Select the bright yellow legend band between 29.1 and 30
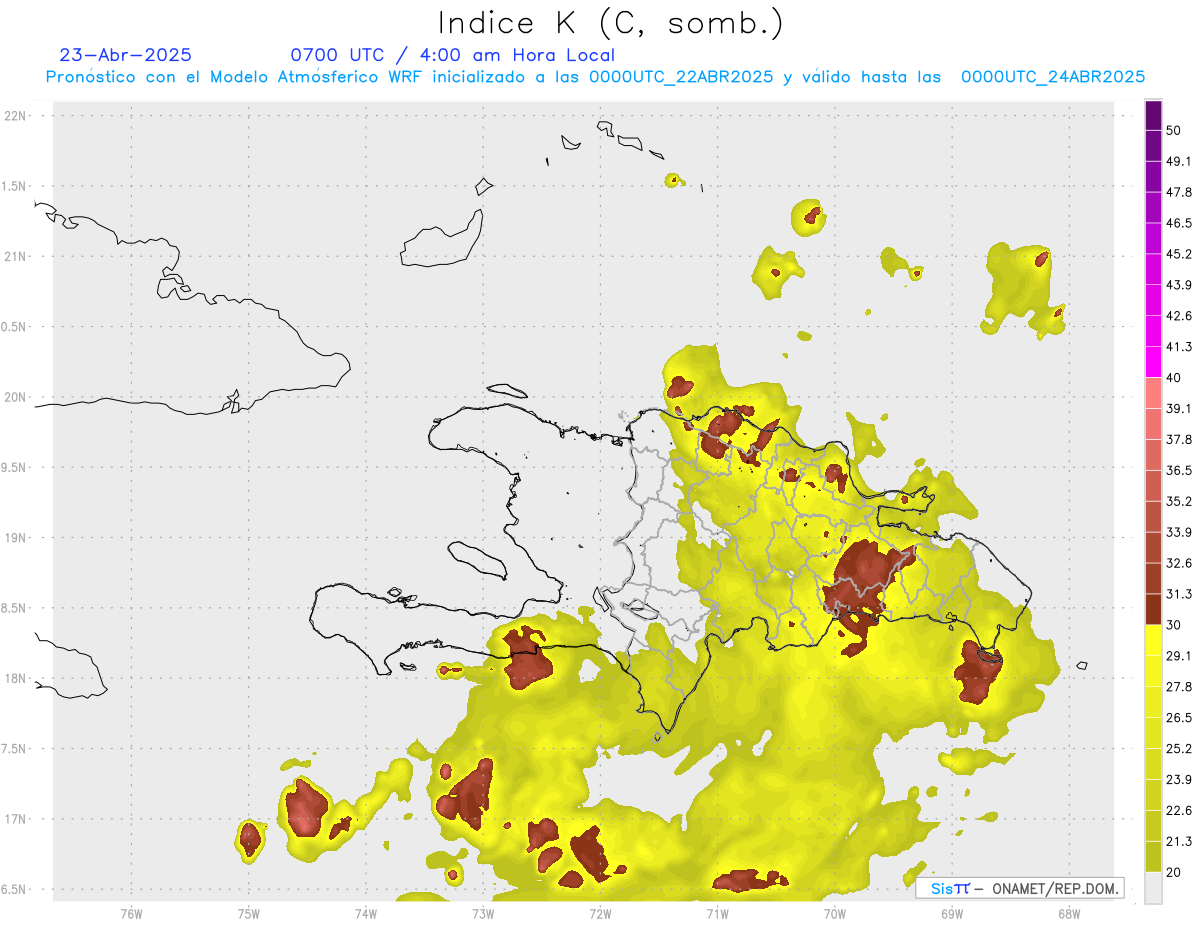Viewport: 1200px width, 927px height. (x=1153, y=640)
